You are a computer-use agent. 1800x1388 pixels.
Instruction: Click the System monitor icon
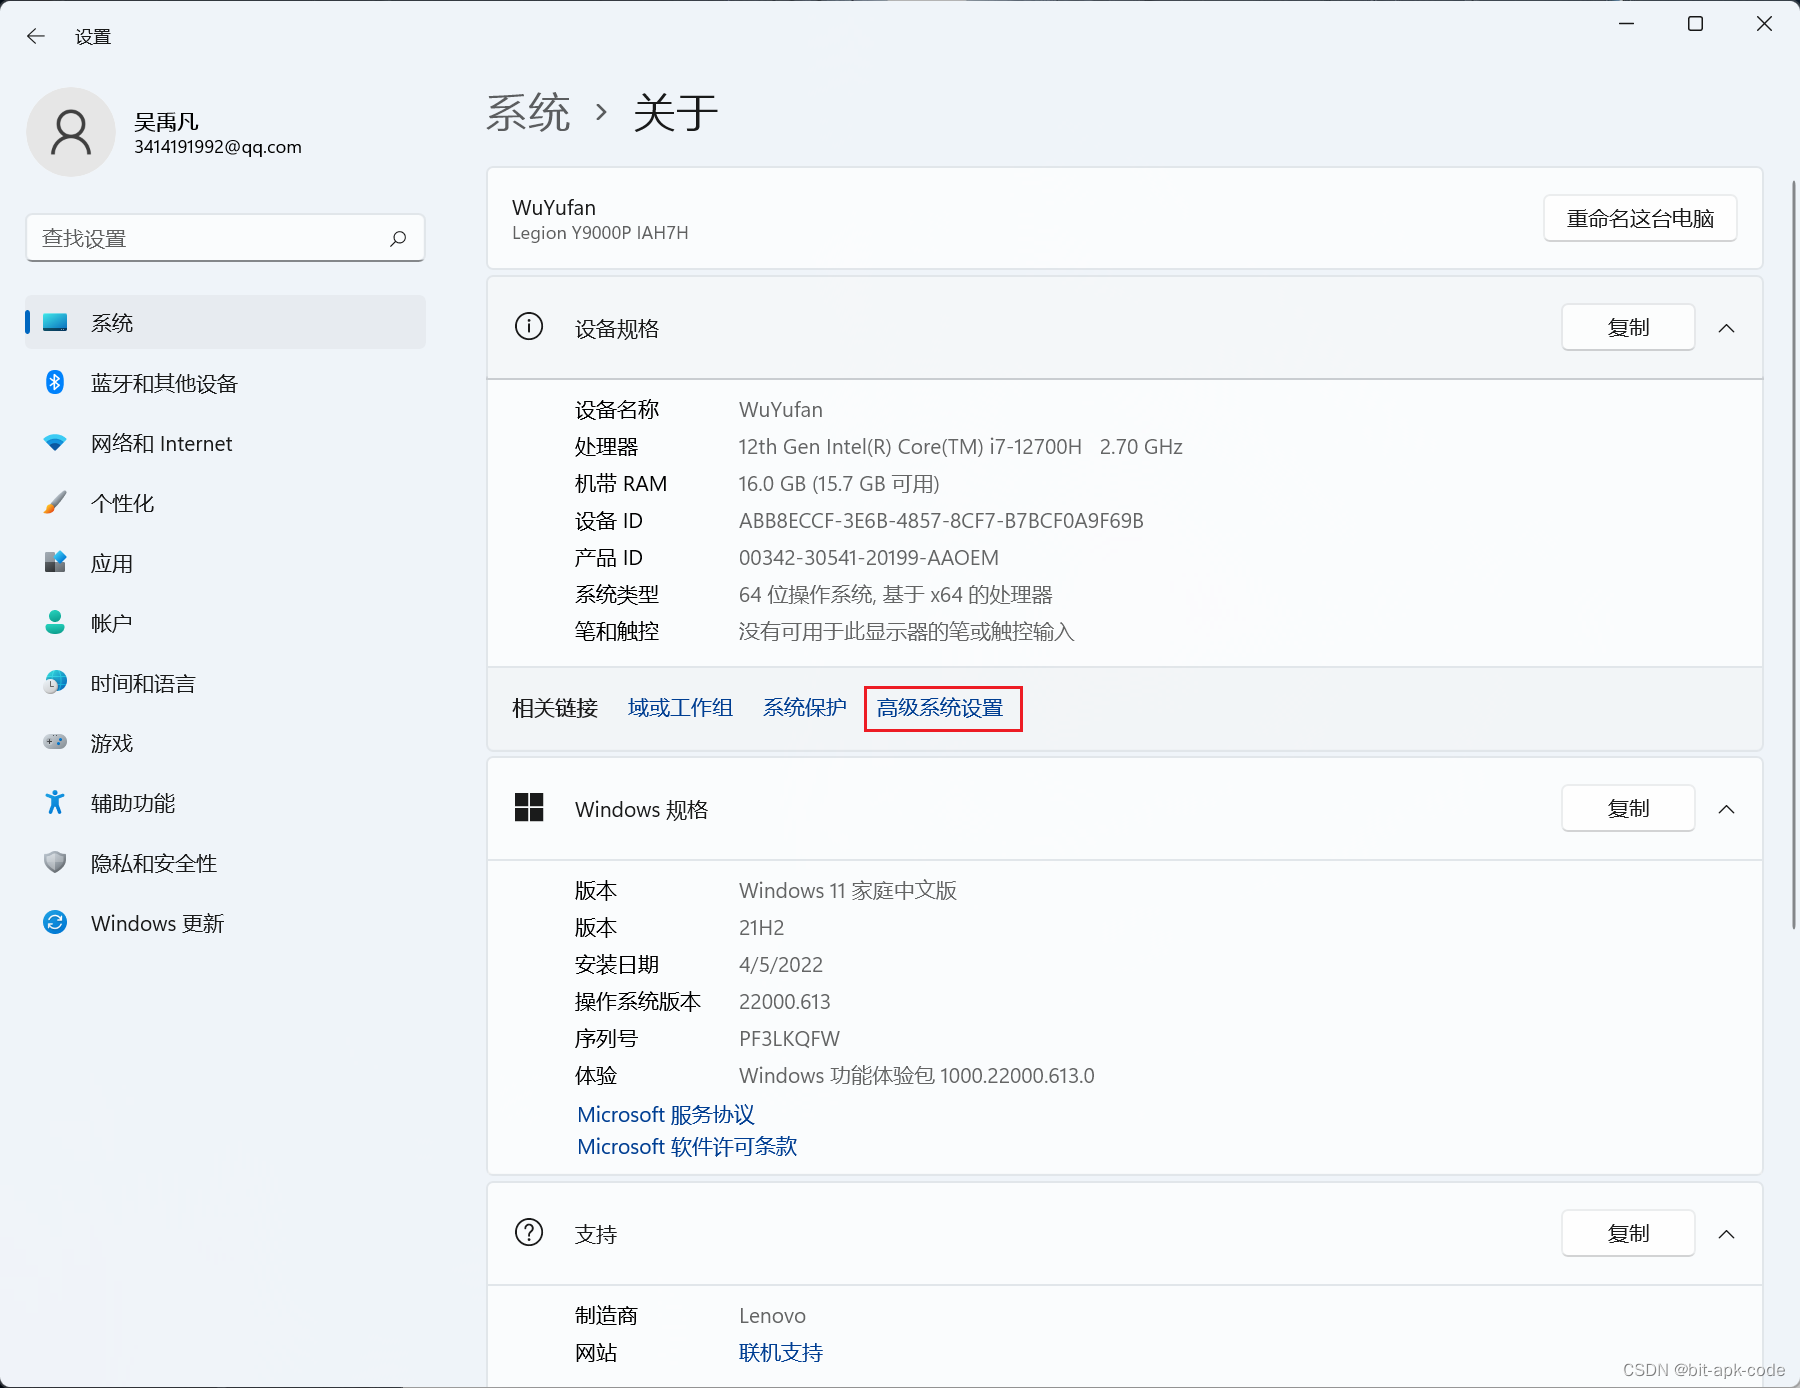(x=55, y=323)
